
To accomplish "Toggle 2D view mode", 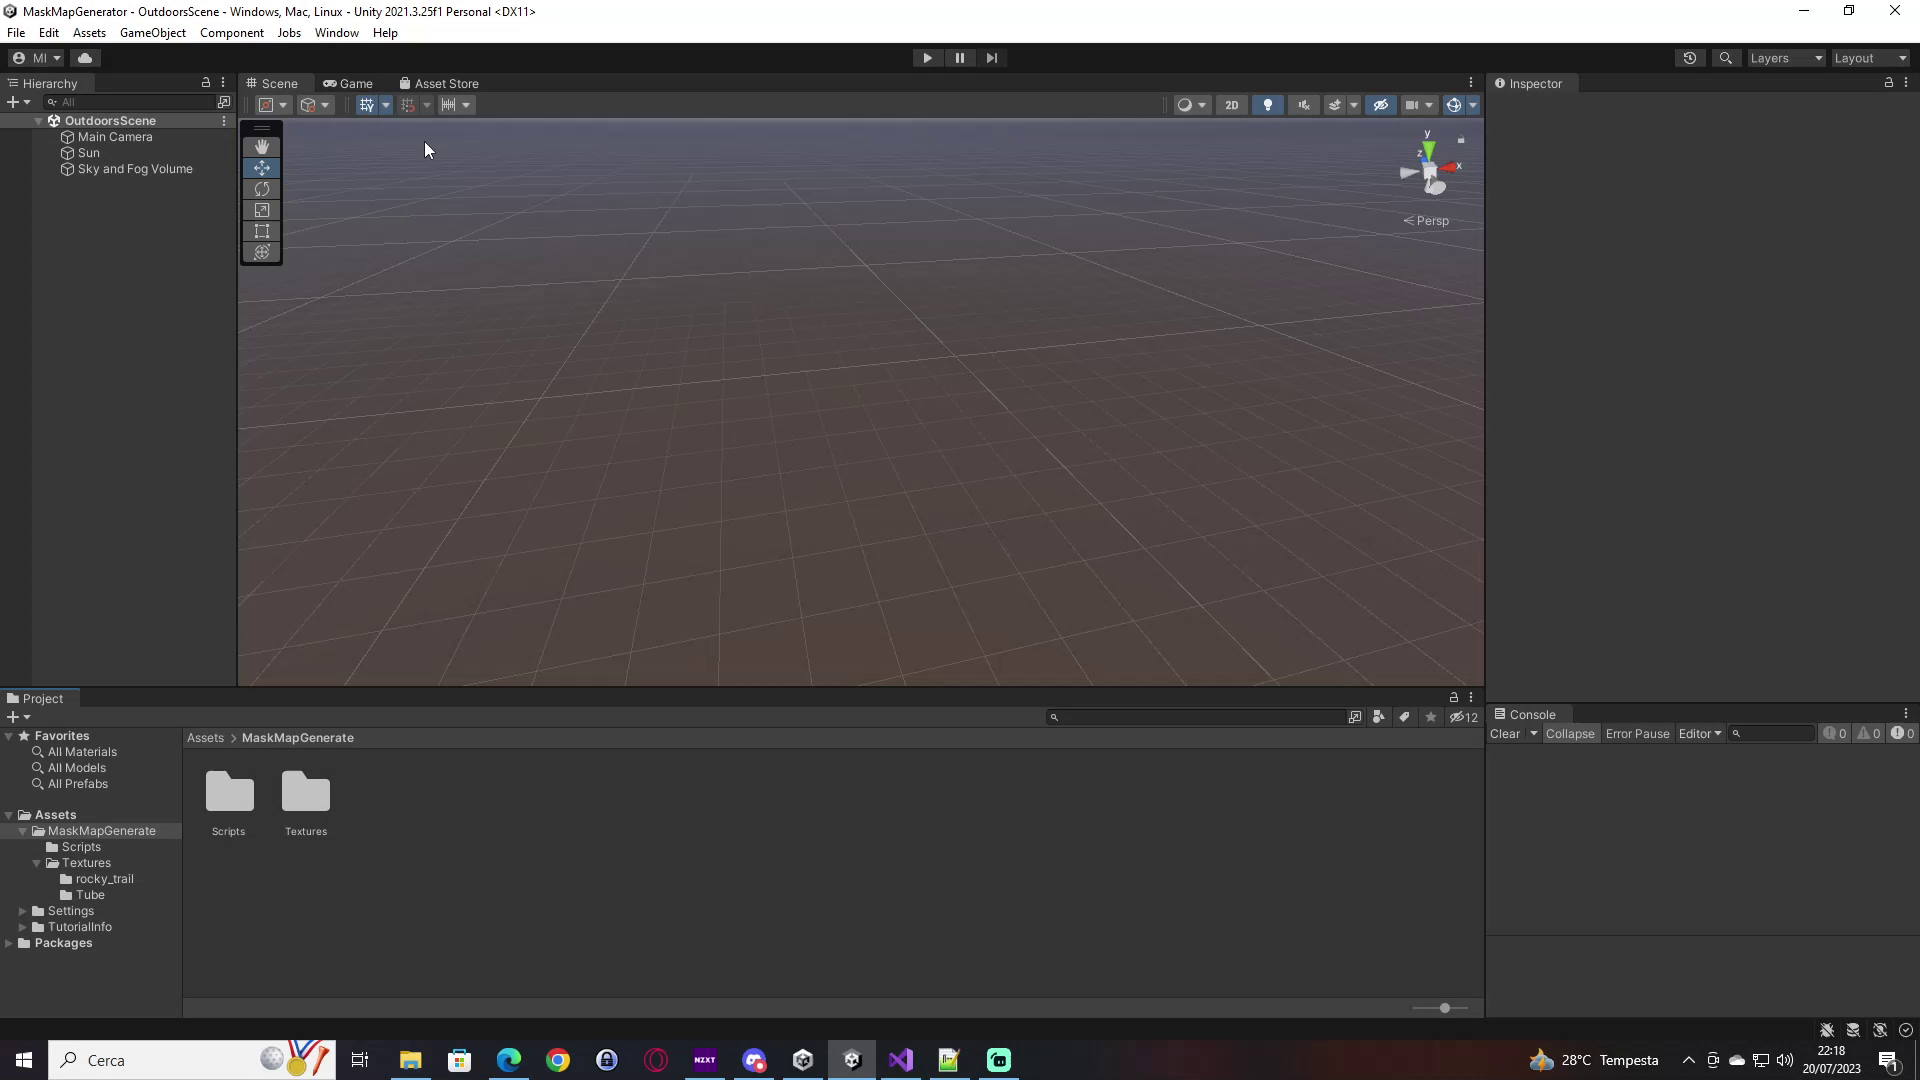I will click(1232, 105).
